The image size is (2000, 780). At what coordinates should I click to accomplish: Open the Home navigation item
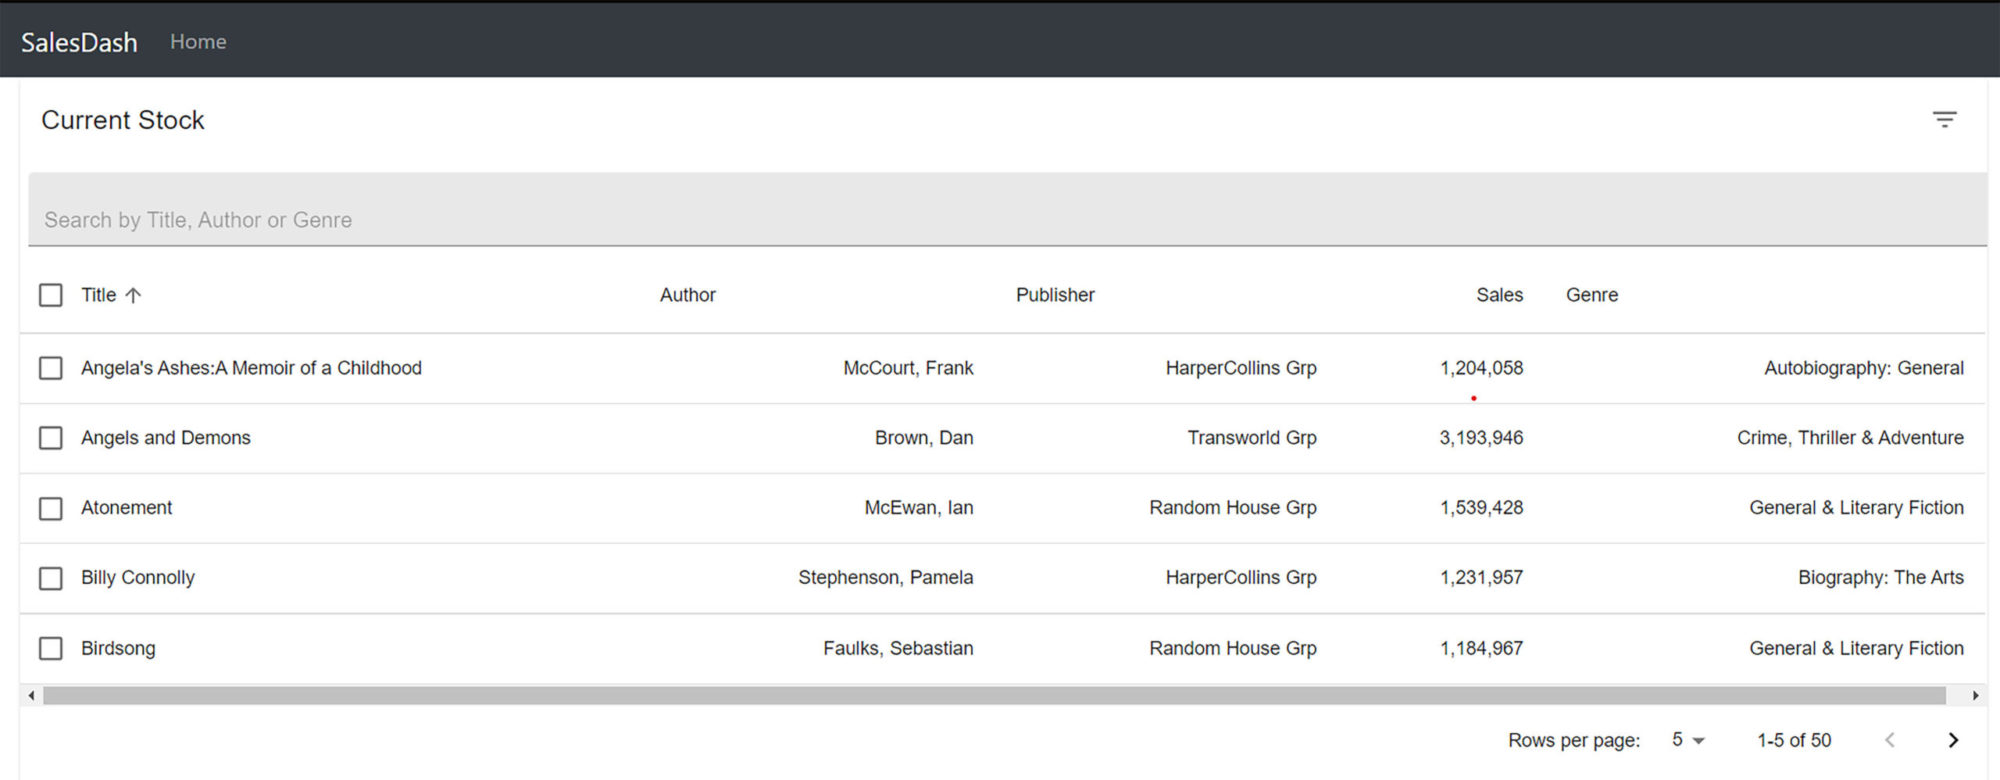click(x=198, y=42)
